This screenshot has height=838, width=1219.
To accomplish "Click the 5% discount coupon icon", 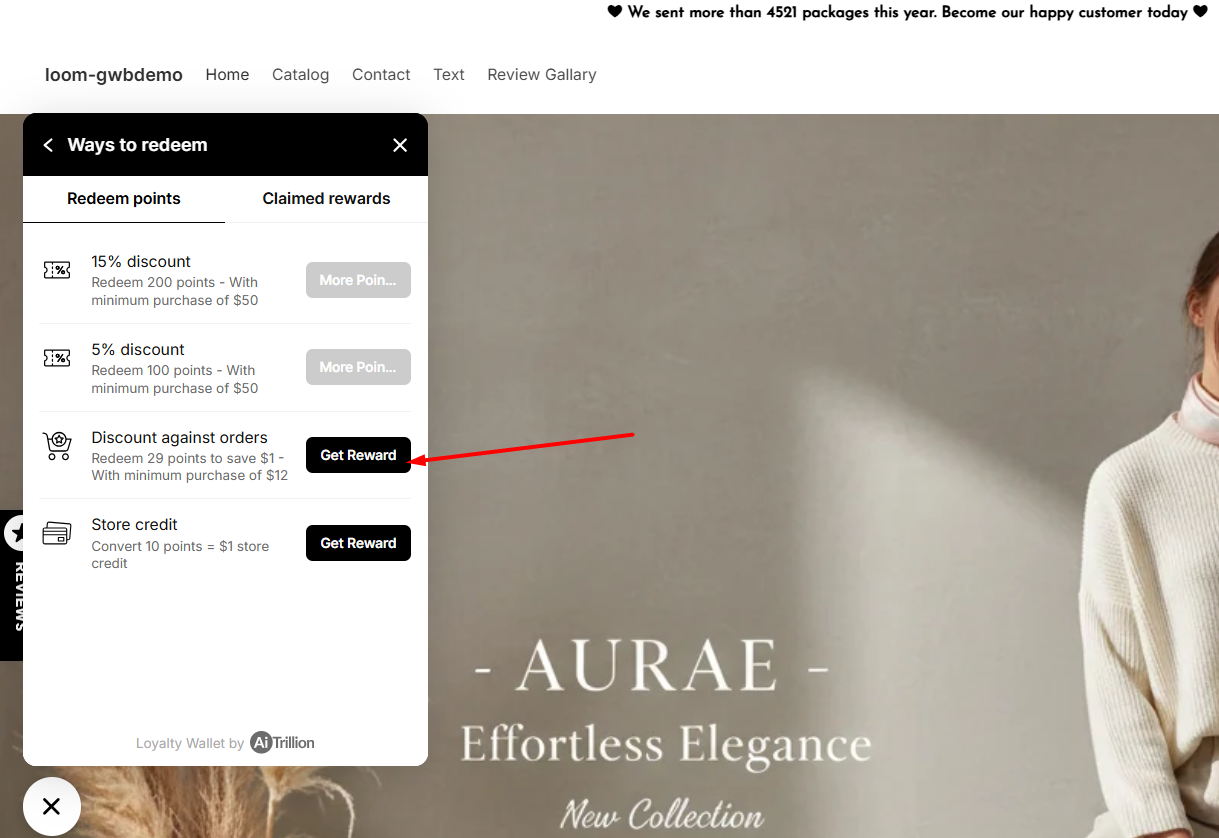I will tap(57, 358).
